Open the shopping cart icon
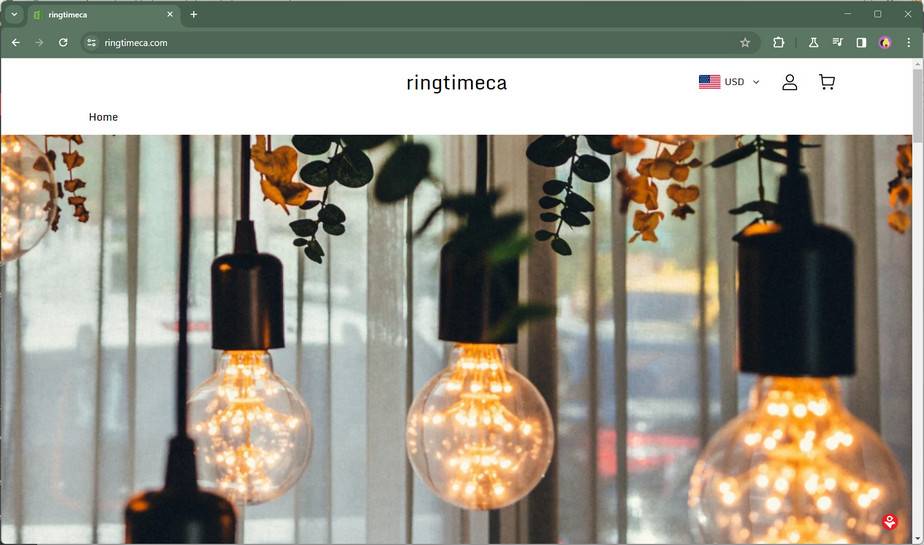Image resolution: width=924 pixels, height=545 pixels. [x=827, y=82]
